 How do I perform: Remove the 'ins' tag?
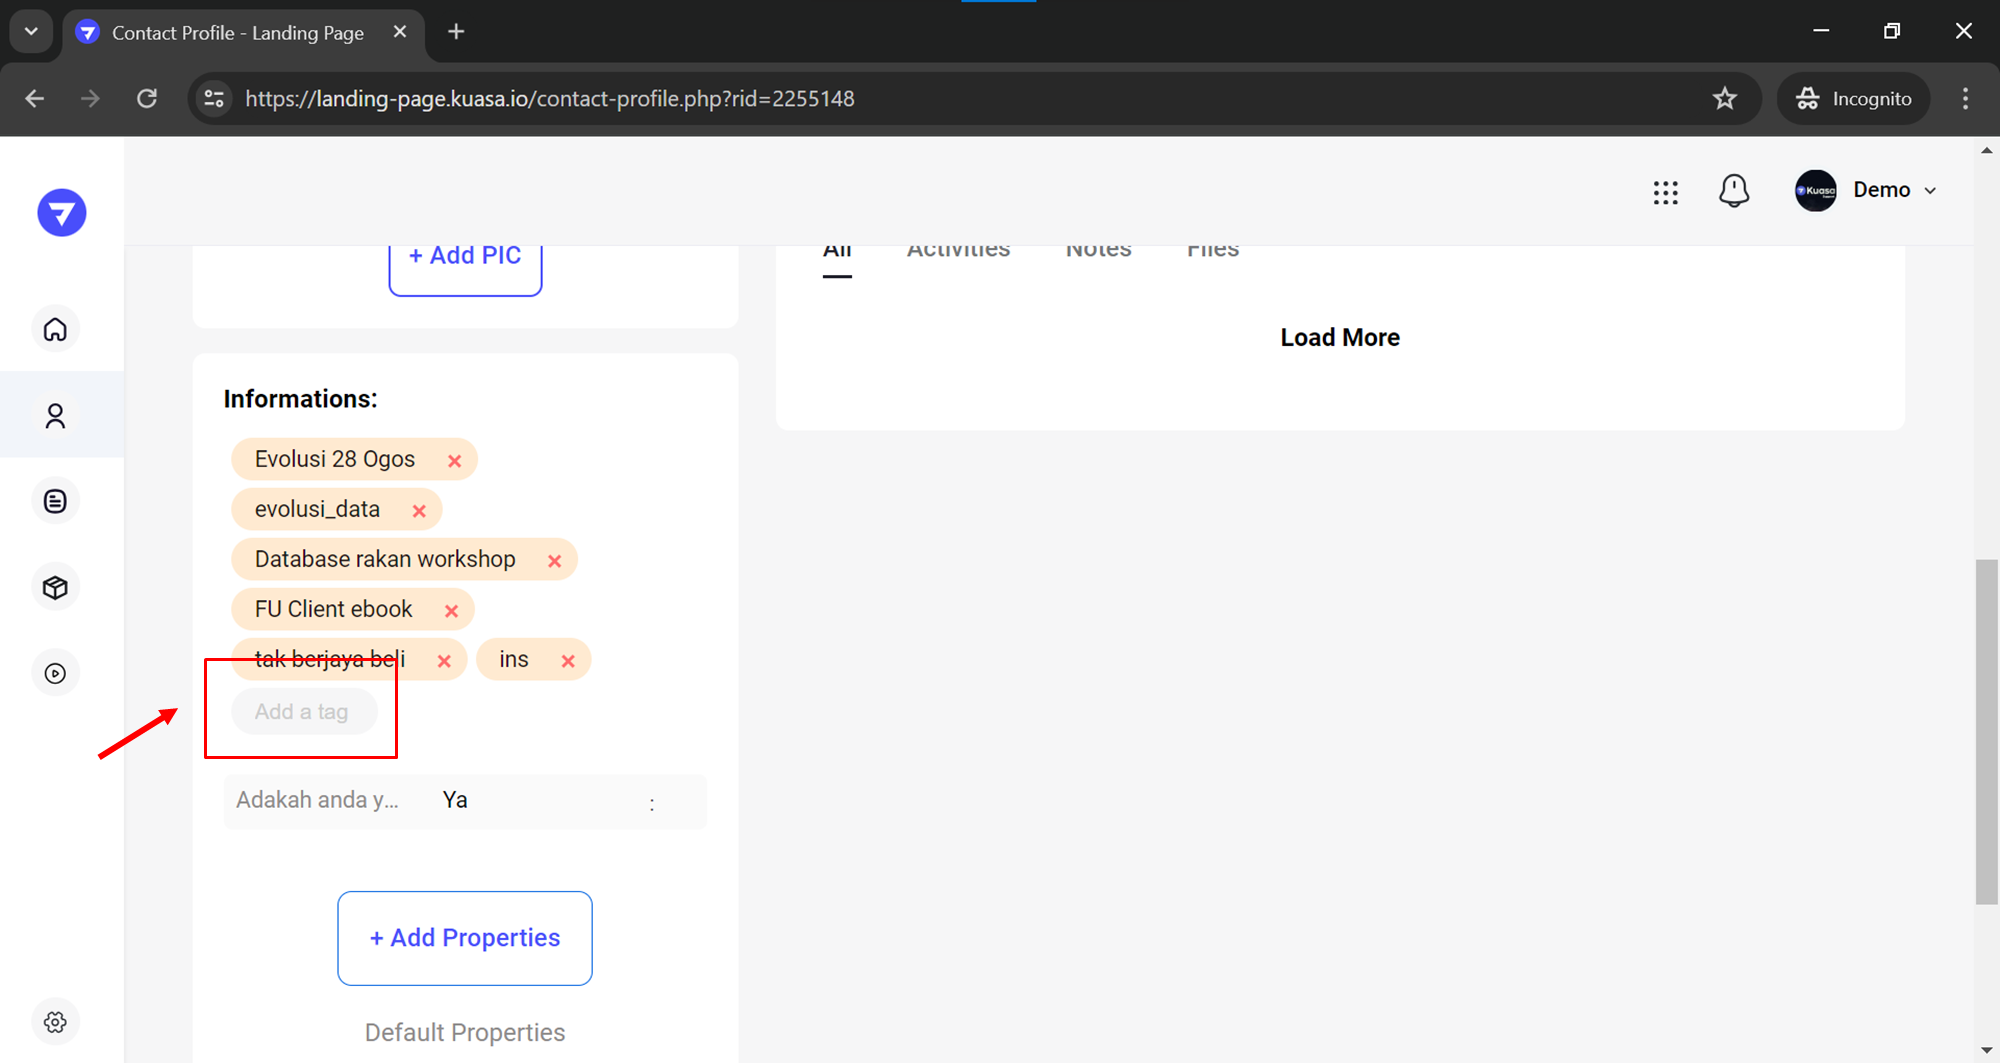click(x=568, y=661)
